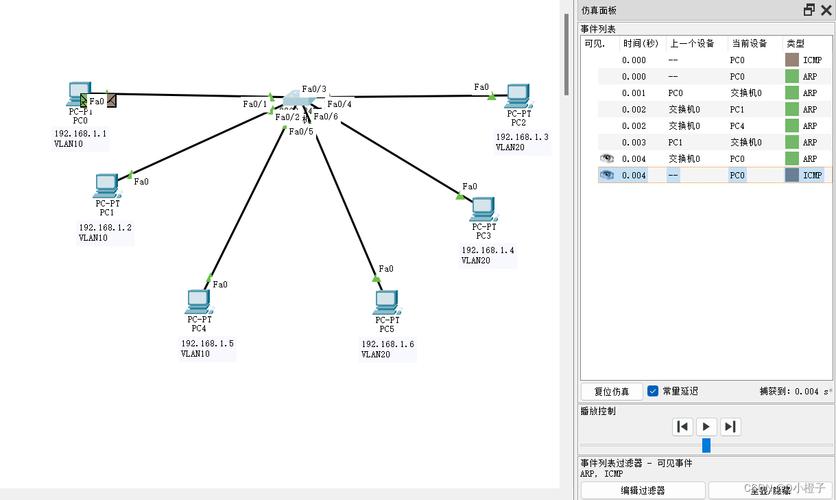Undock the simulation panel with the restore icon
The width and height of the screenshot is (836, 500).
[809, 10]
